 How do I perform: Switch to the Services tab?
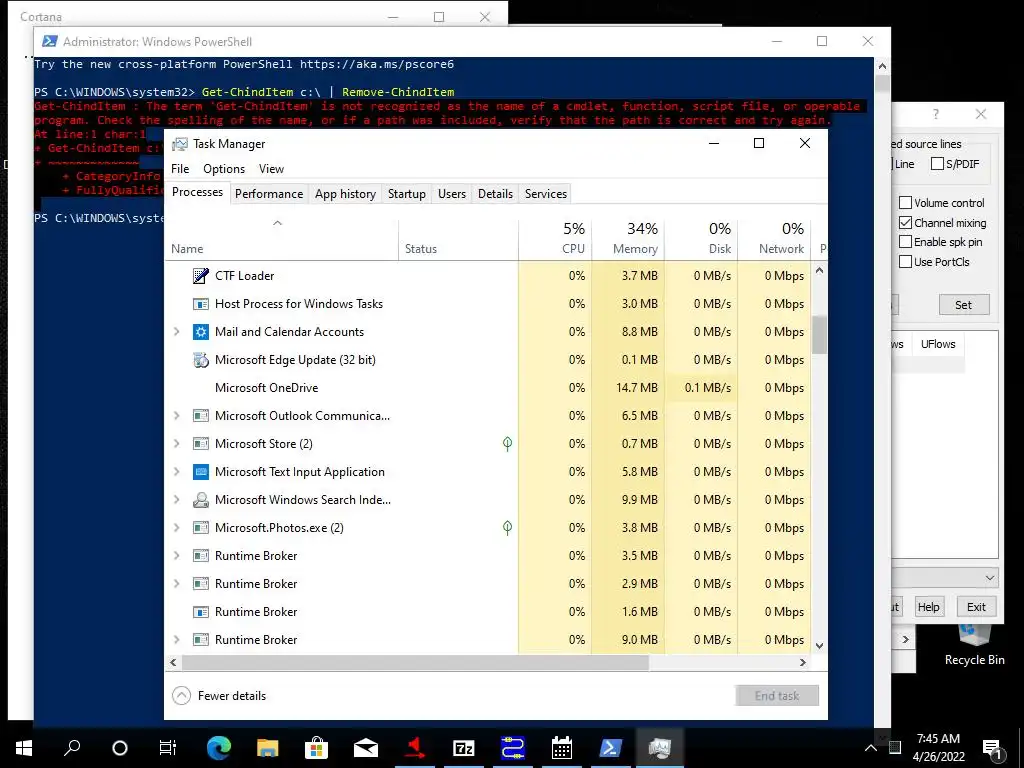point(546,194)
